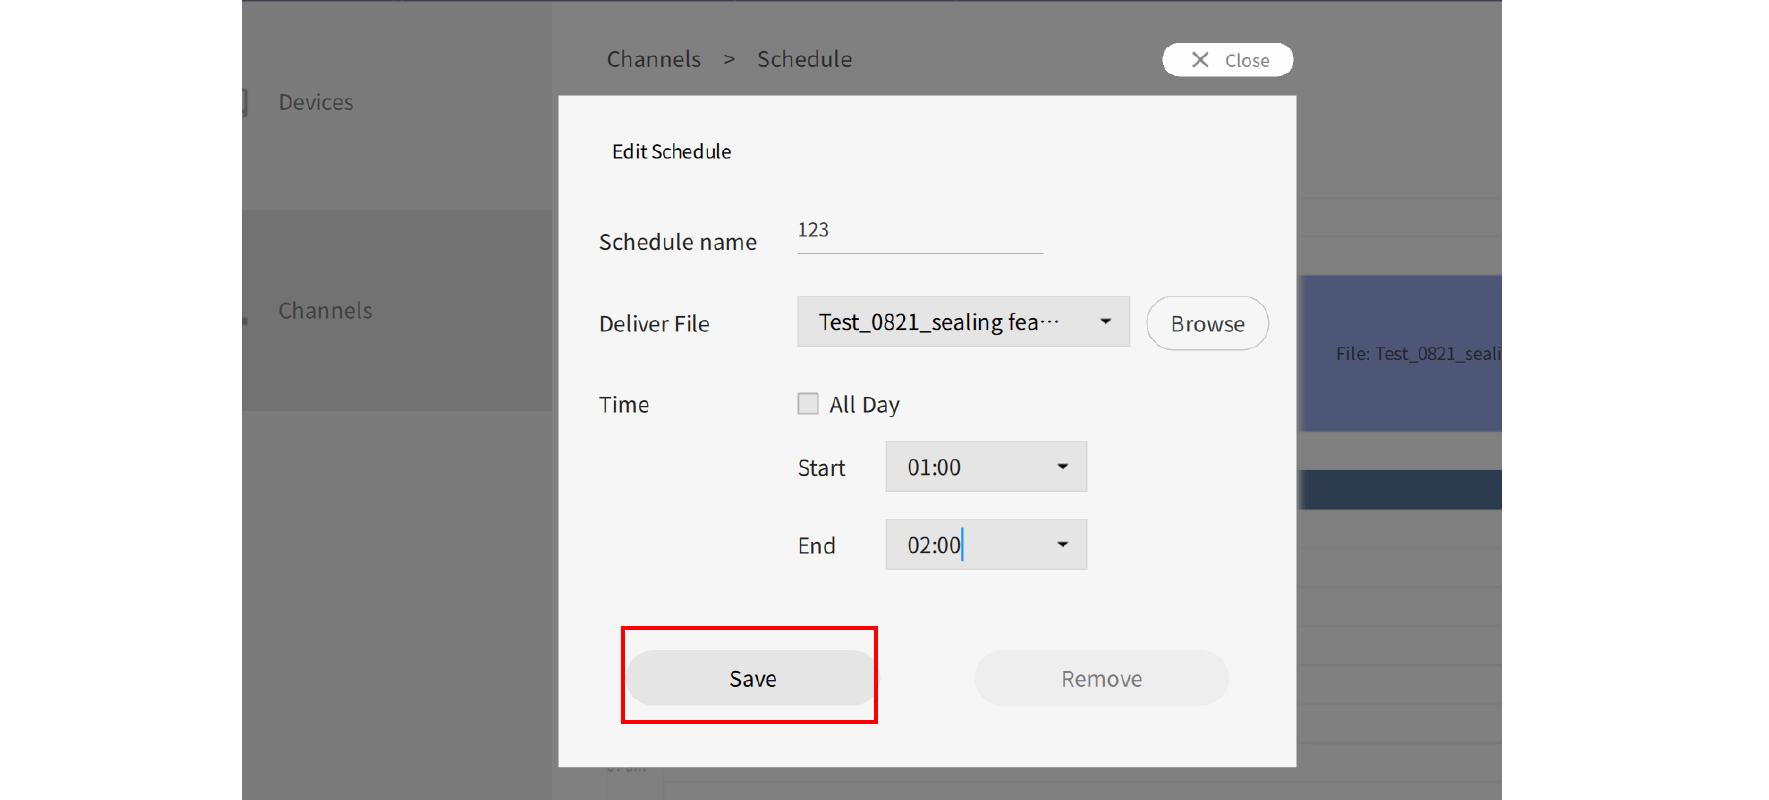Select Channels in the left sidebar

tap(325, 311)
